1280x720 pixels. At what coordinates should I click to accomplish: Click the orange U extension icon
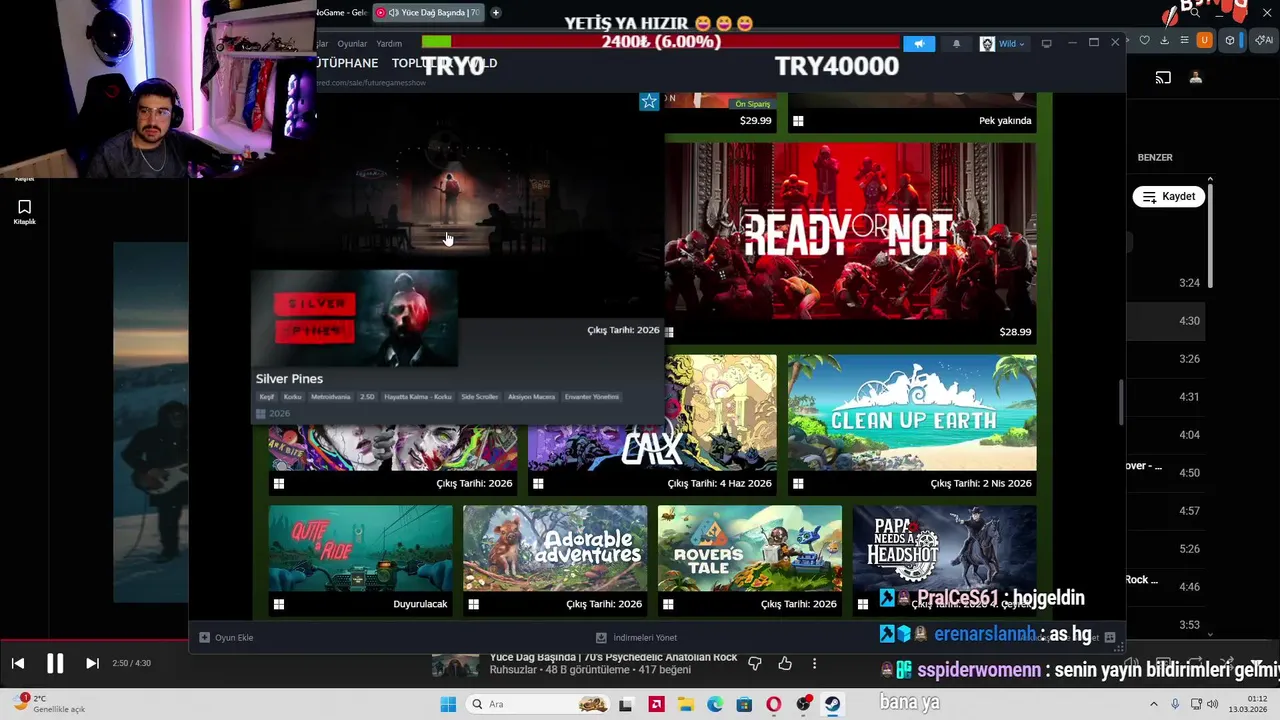click(x=1205, y=40)
